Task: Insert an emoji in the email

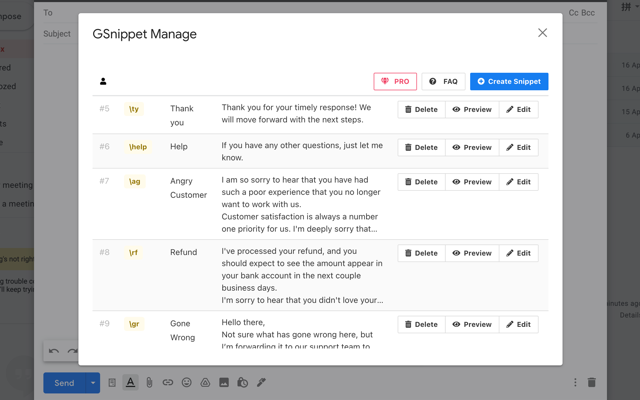Action: pyautogui.click(x=187, y=382)
